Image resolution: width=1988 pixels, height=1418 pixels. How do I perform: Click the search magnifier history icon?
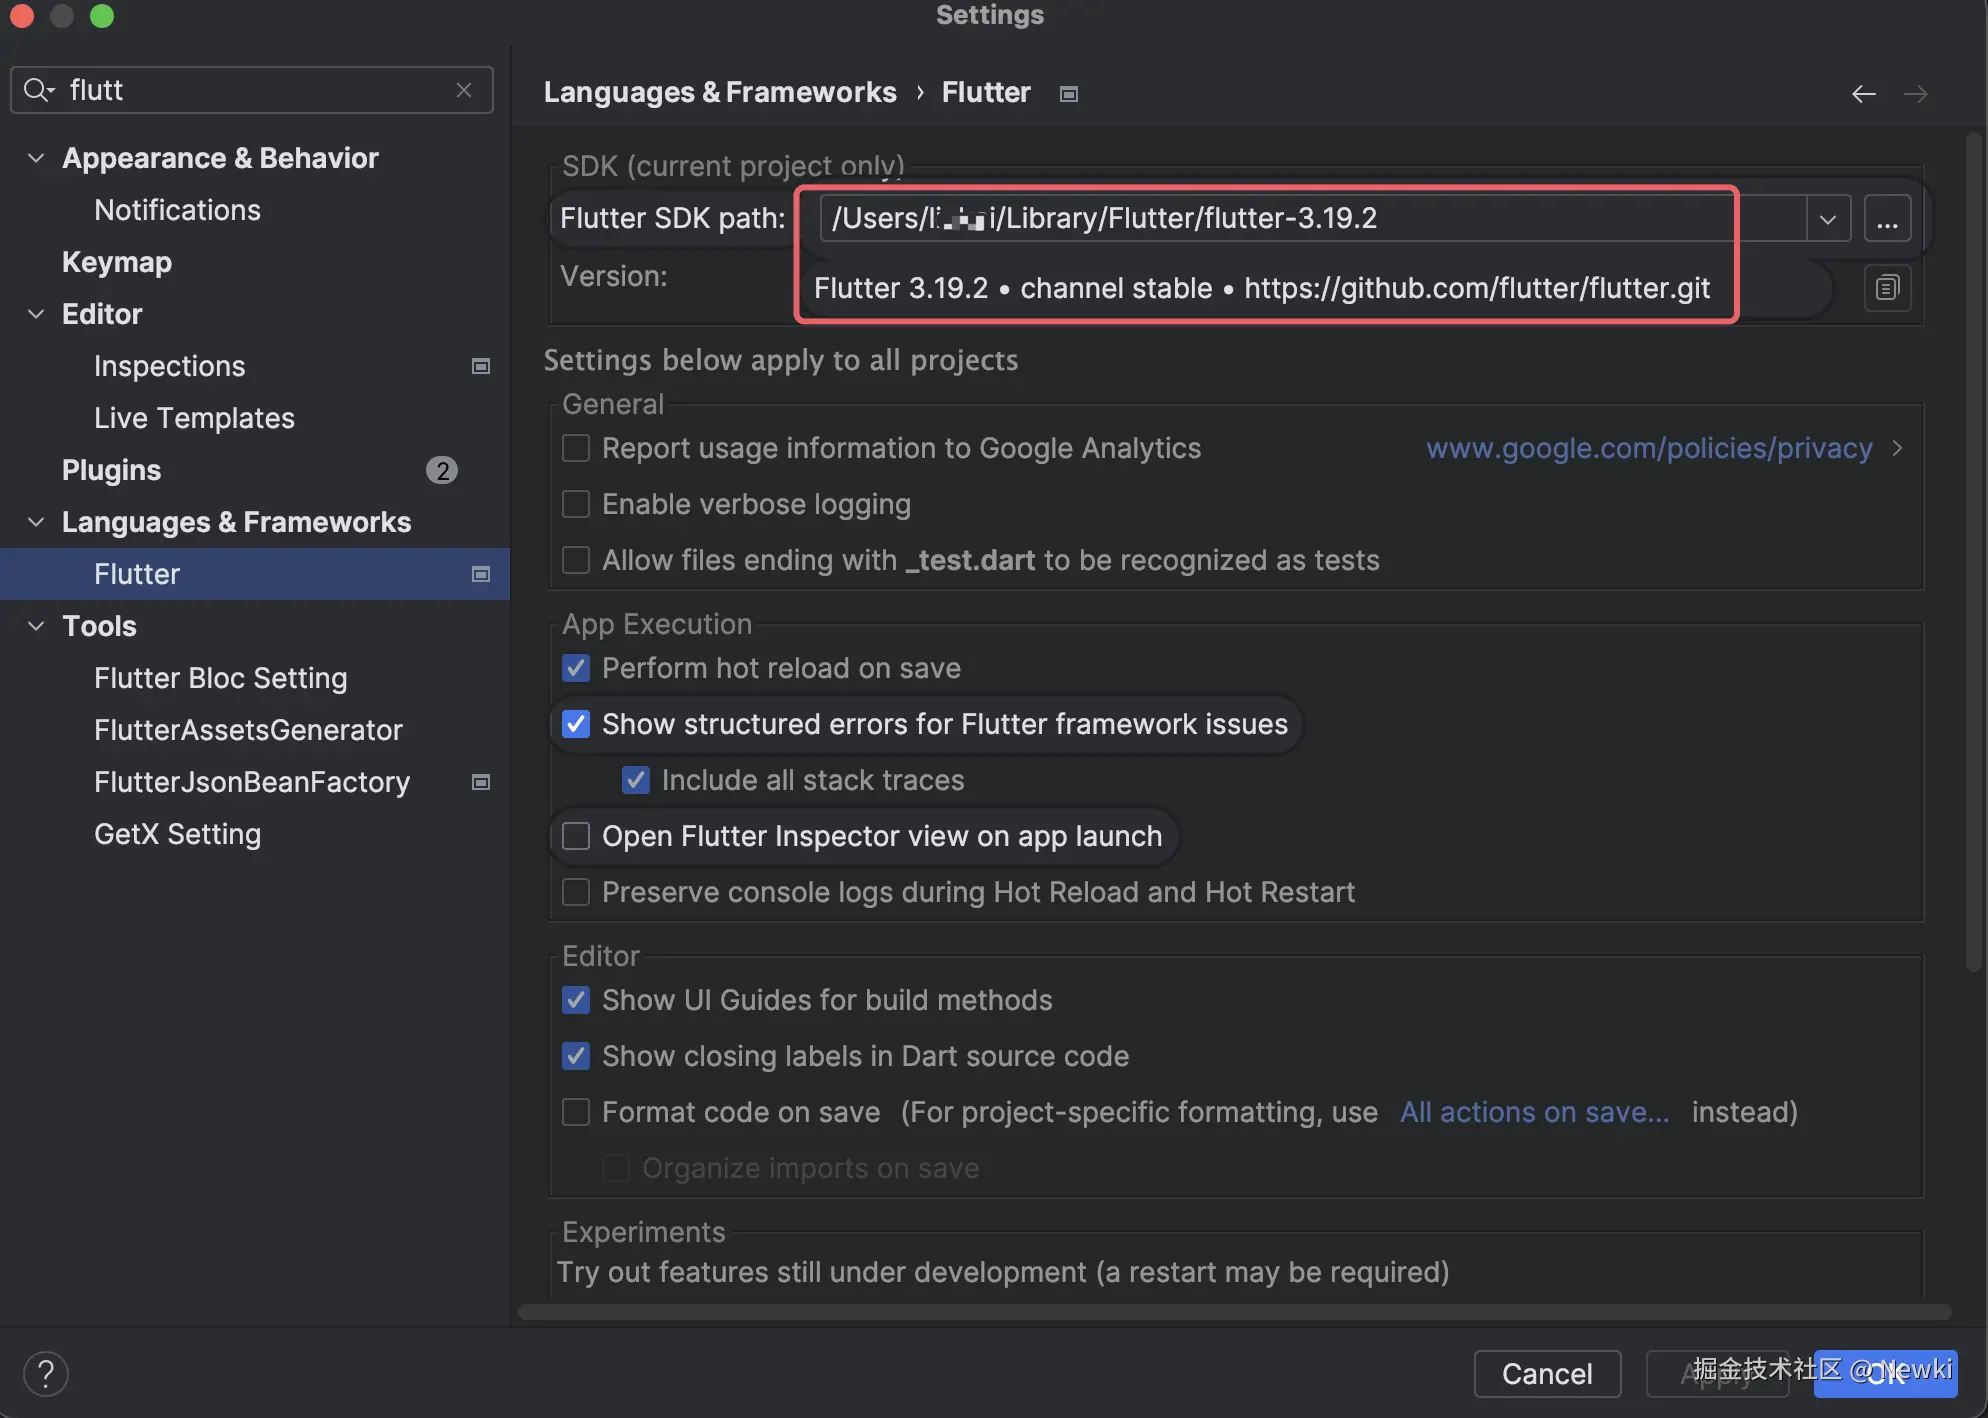(38, 90)
